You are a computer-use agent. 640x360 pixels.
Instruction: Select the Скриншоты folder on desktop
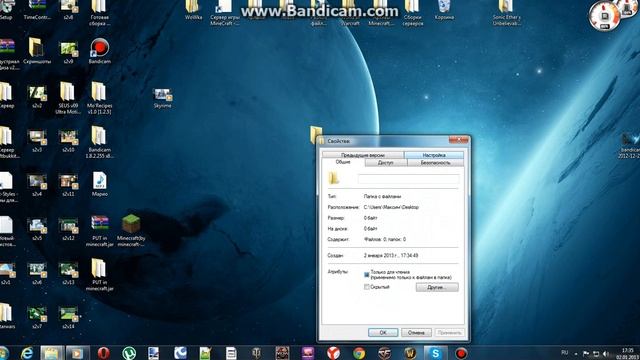pos(37,51)
